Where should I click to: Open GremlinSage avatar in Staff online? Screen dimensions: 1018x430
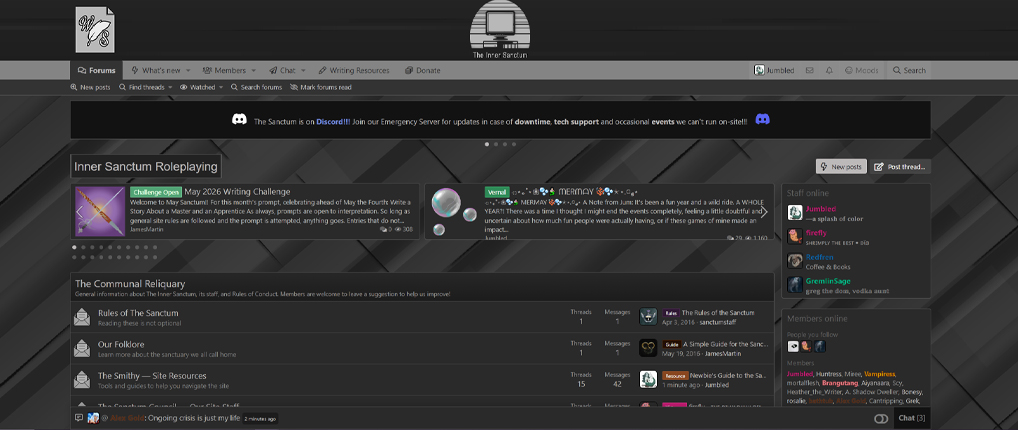coord(795,285)
